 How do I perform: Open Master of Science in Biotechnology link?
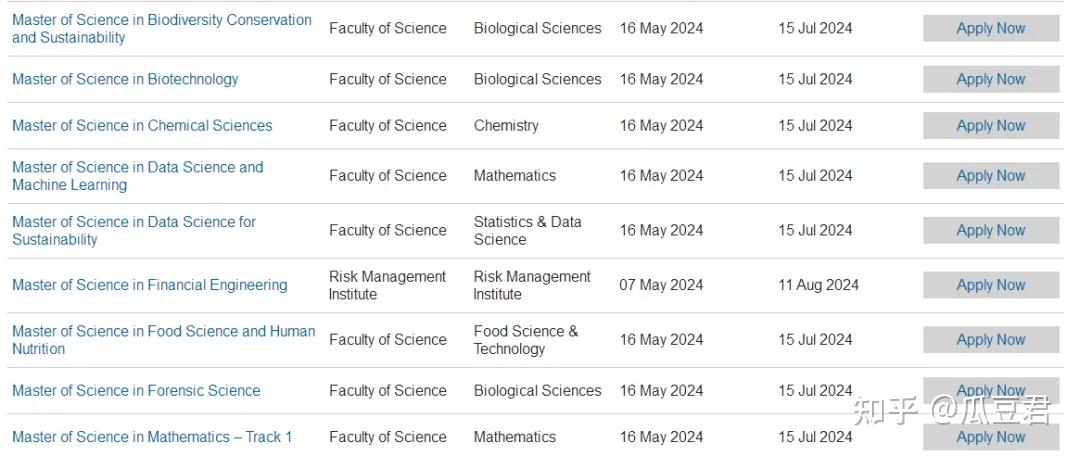tap(125, 79)
